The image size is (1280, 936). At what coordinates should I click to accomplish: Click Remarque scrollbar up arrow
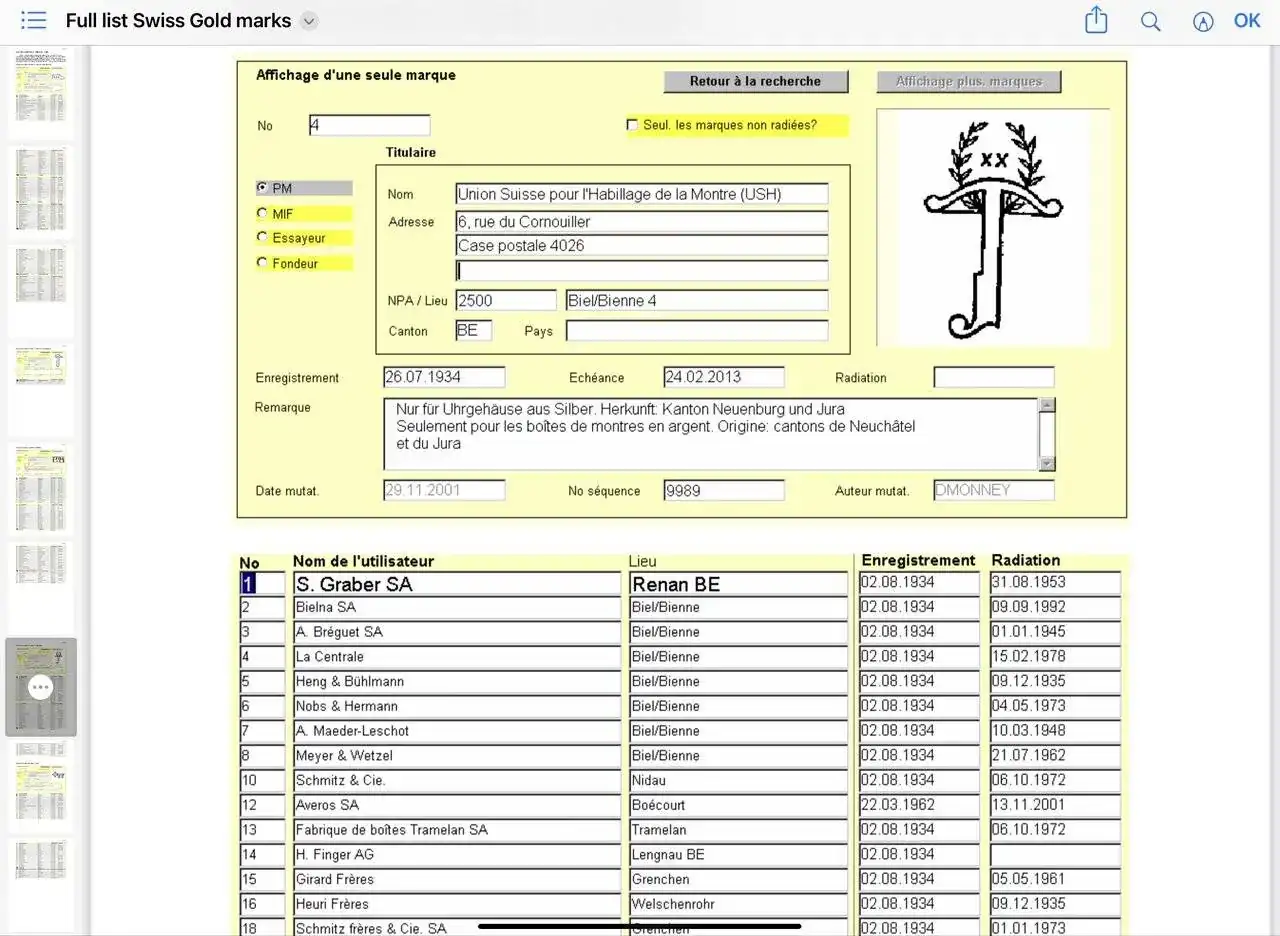(x=1047, y=405)
